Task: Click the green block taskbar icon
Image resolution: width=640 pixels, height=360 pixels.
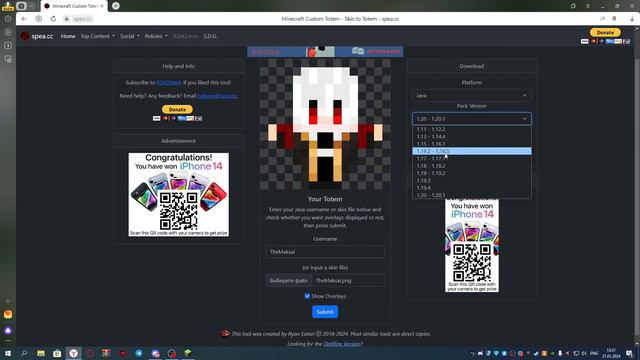Action: tap(188, 353)
